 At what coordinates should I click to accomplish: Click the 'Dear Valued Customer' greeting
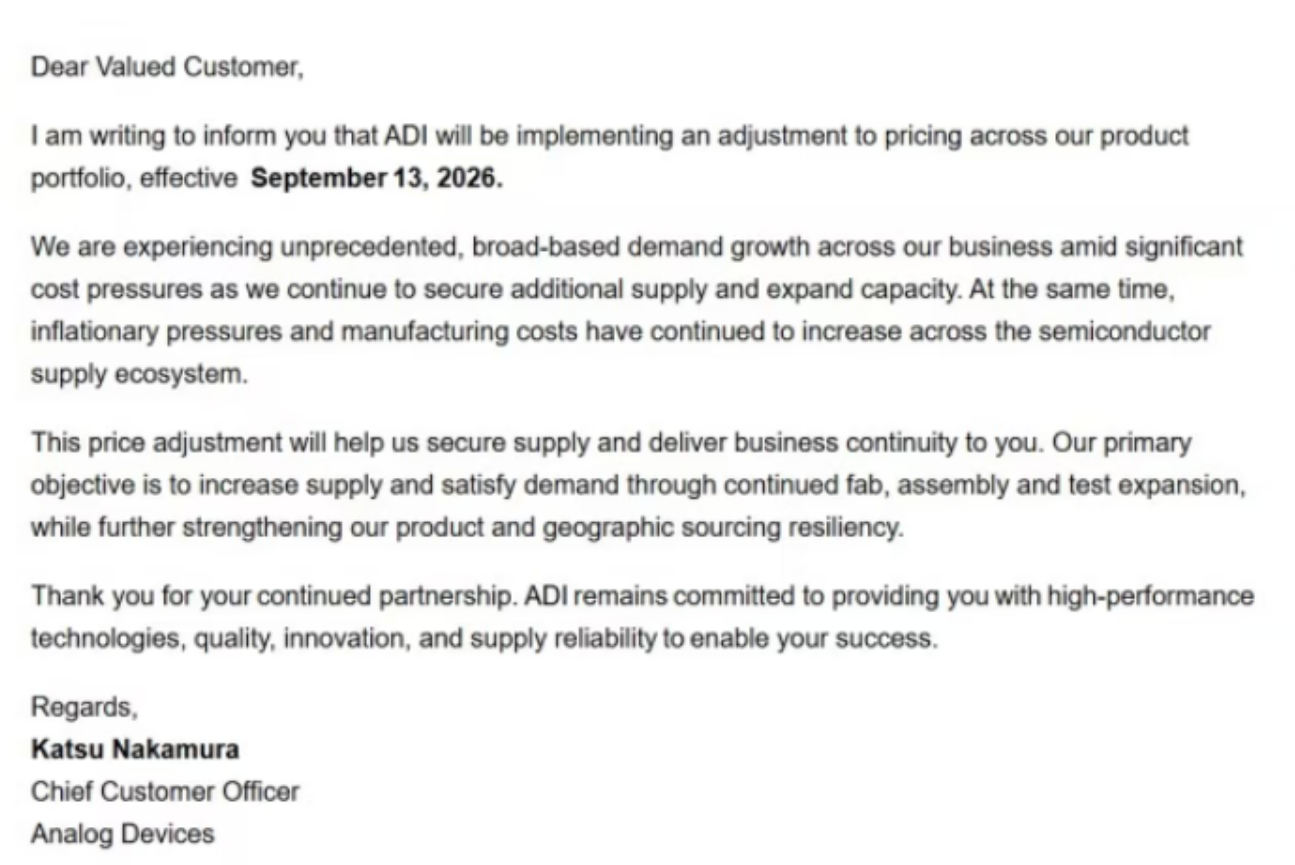click(x=166, y=68)
